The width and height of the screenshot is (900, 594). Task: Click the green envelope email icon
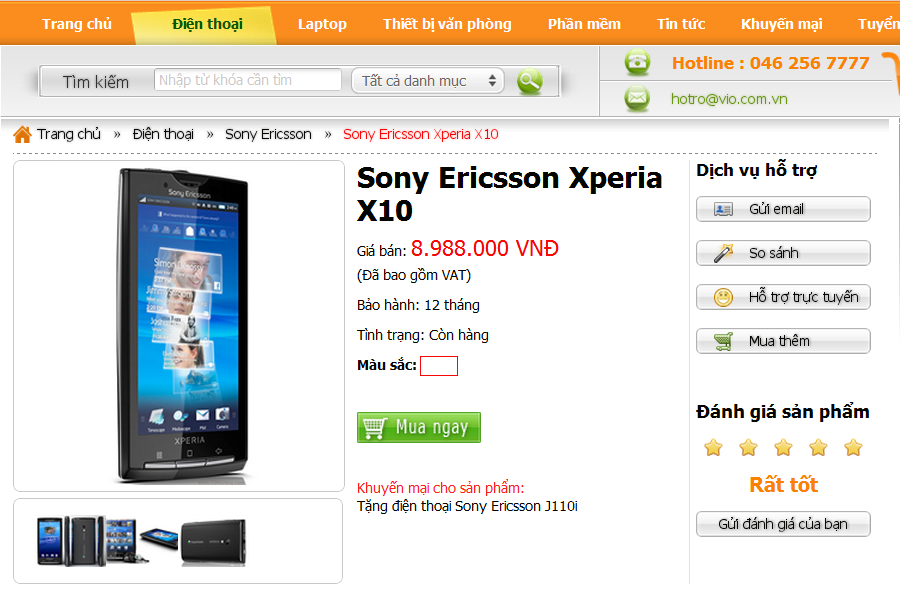coord(637,99)
